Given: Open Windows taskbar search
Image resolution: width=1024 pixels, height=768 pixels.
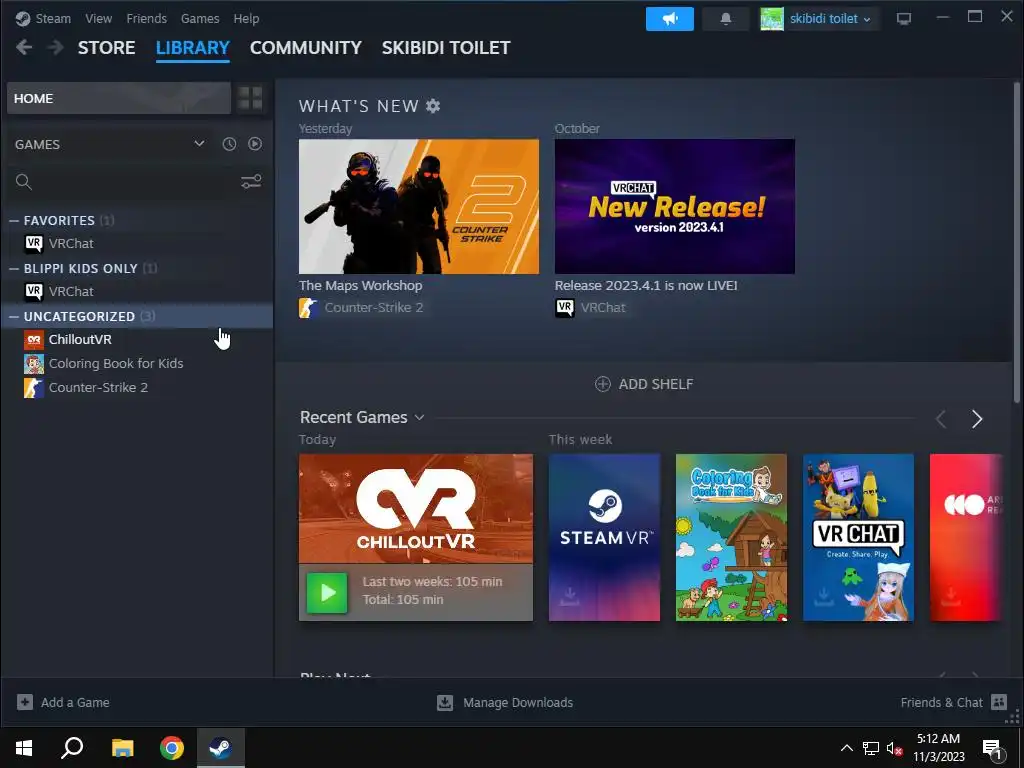Looking at the screenshot, I should [72, 748].
